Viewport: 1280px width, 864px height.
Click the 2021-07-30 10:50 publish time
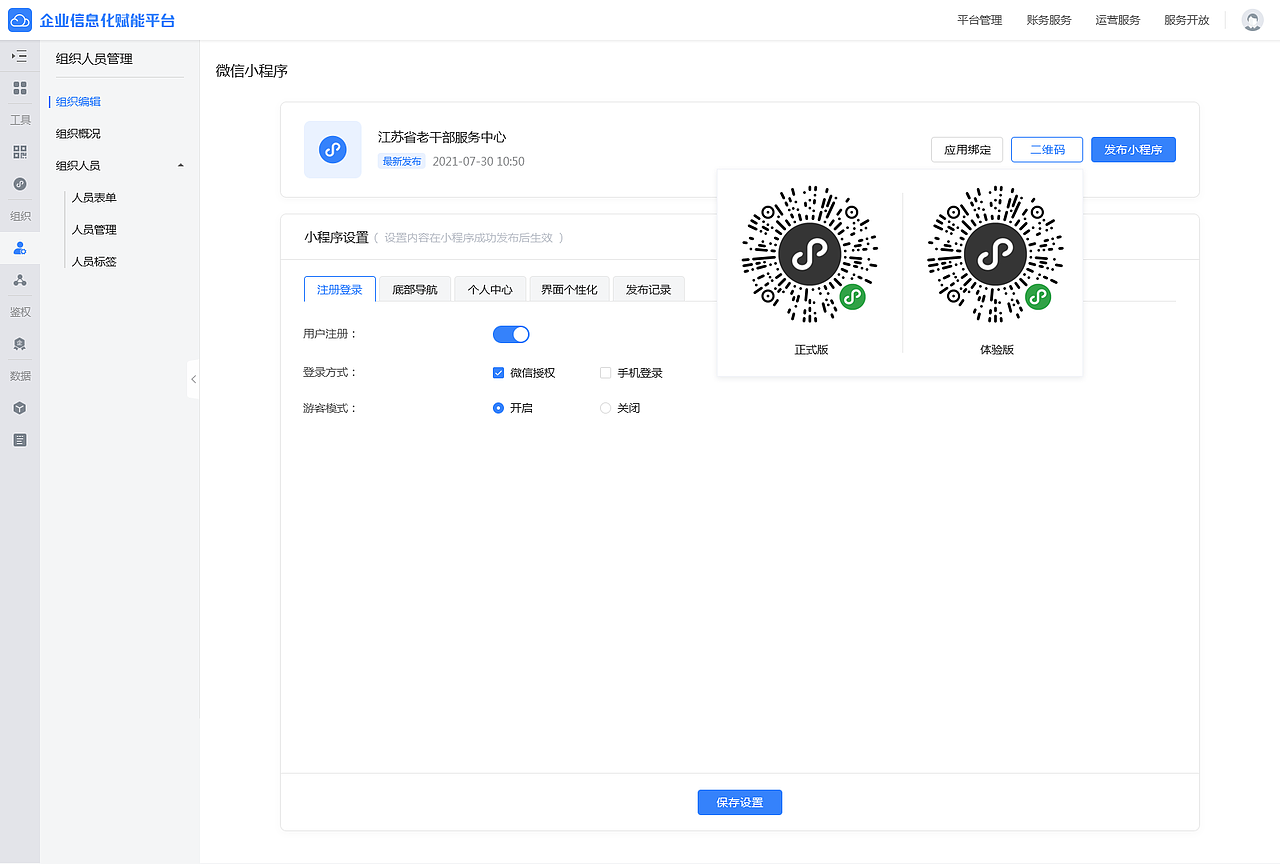(478, 161)
